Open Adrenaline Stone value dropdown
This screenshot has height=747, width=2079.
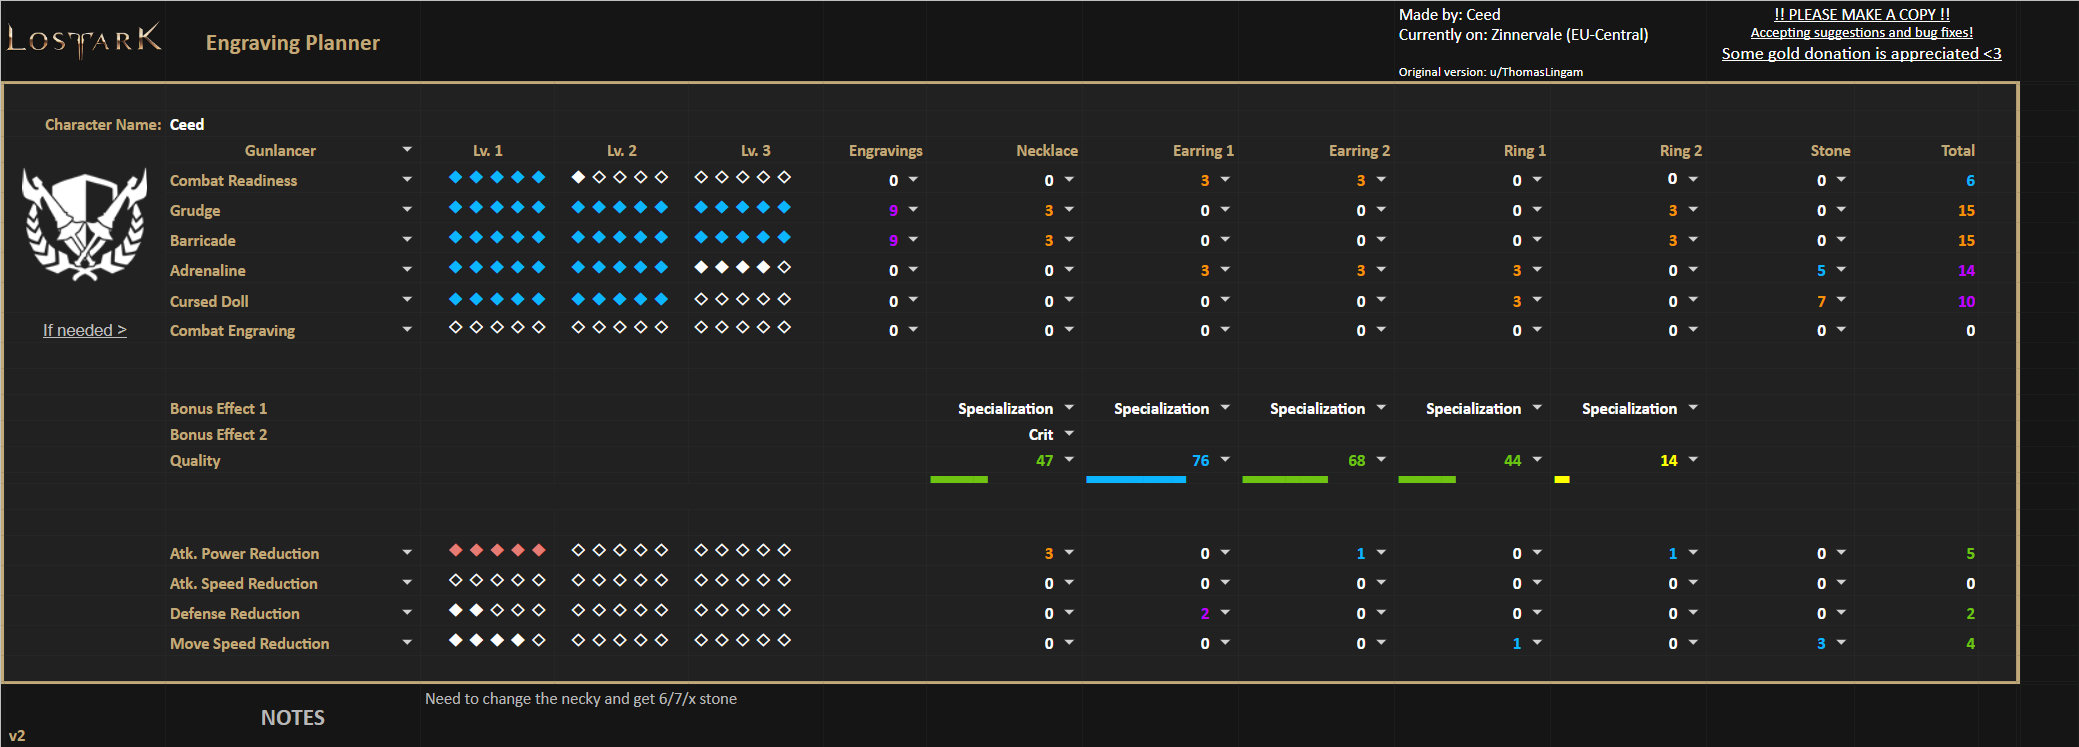tap(1841, 270)
